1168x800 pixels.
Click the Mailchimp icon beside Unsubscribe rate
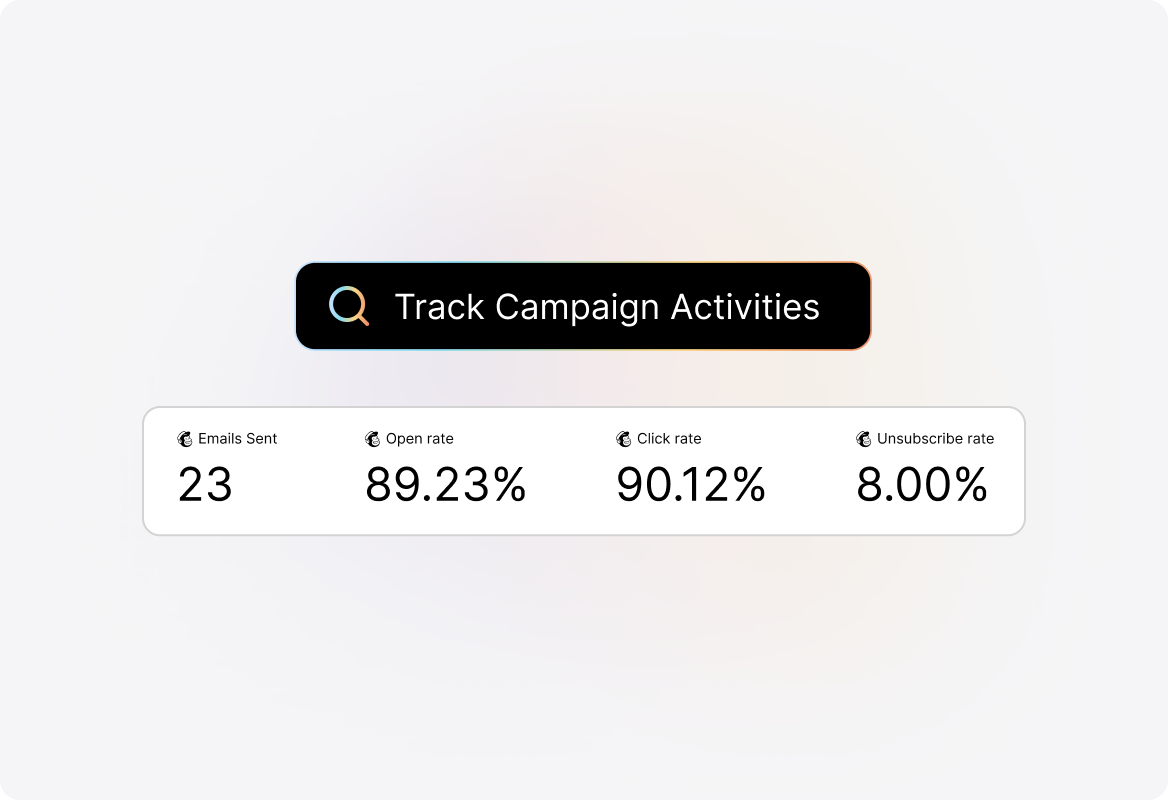(x=862, y=438)
